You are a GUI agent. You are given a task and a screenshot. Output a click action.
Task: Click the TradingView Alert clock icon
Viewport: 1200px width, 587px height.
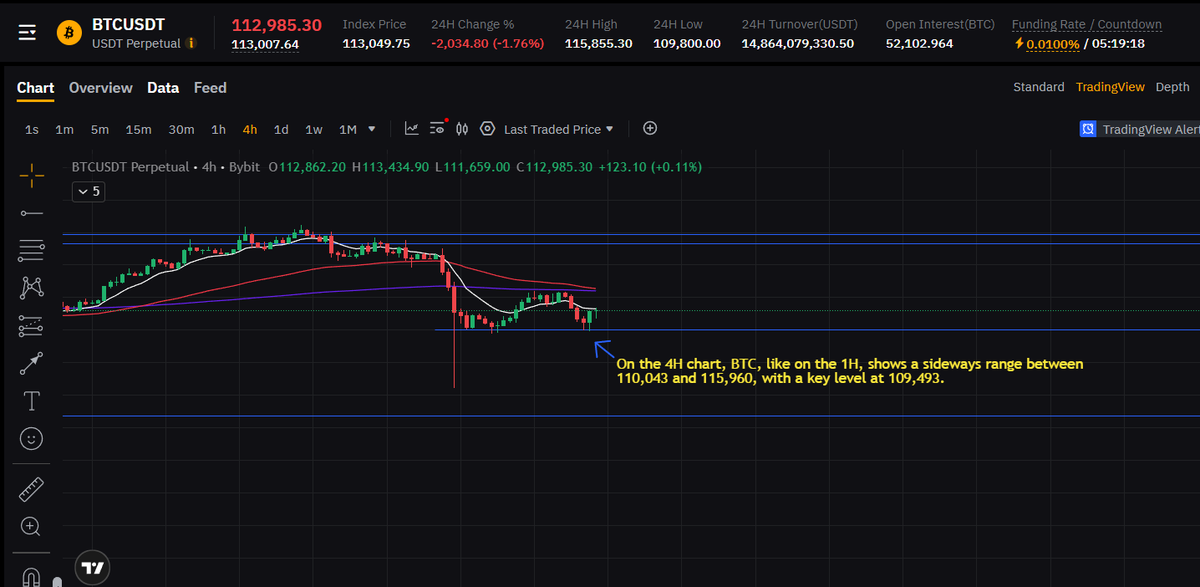click(x=1088, y=129)
